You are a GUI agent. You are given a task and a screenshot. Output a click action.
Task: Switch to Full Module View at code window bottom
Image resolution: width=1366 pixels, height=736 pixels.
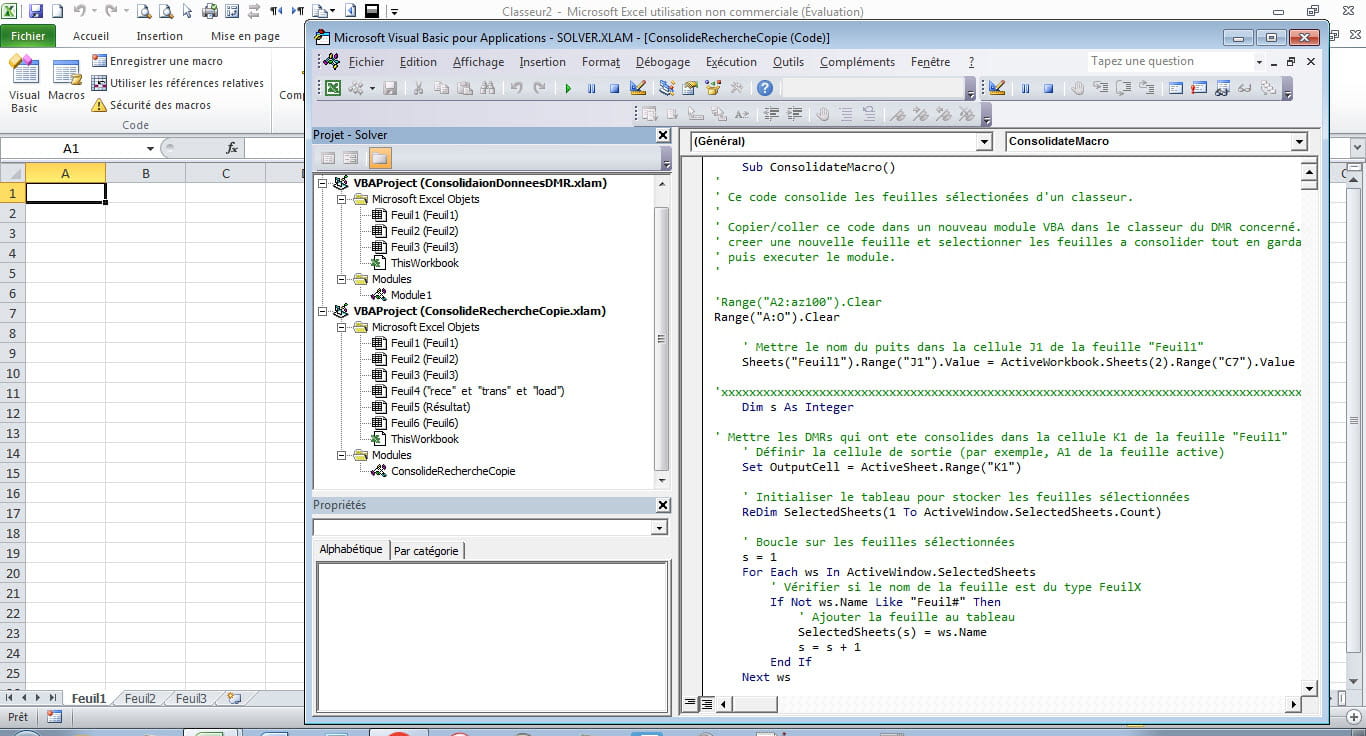click(x=706, y=703)
